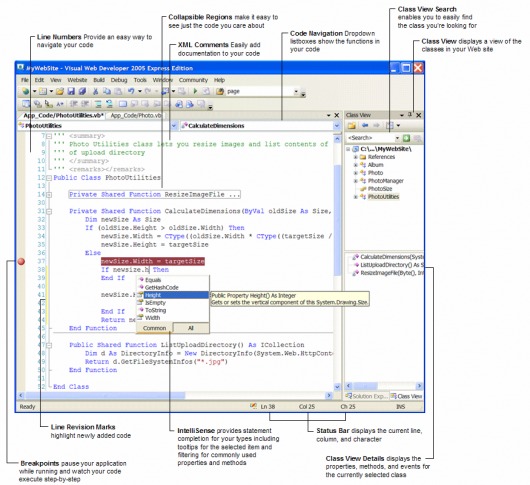Expand the collapsed ResizeImageFile region on line 14
The height and width of the screenshot is (485, 530).
(49, 195)
